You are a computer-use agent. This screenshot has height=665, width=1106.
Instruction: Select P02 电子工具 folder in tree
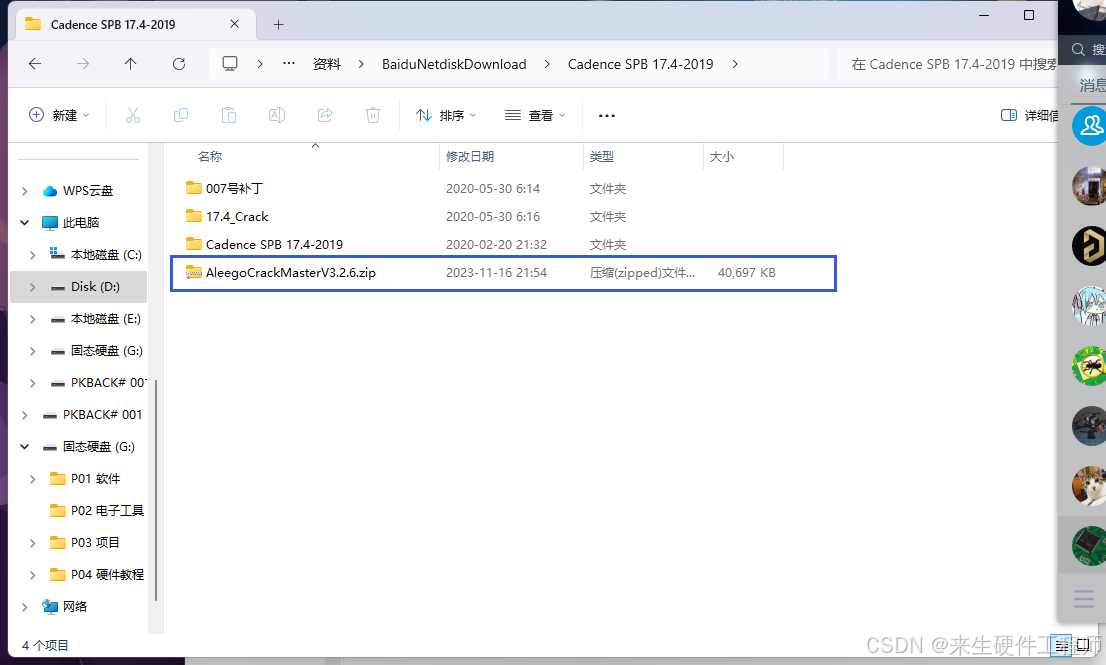(107, 511)
